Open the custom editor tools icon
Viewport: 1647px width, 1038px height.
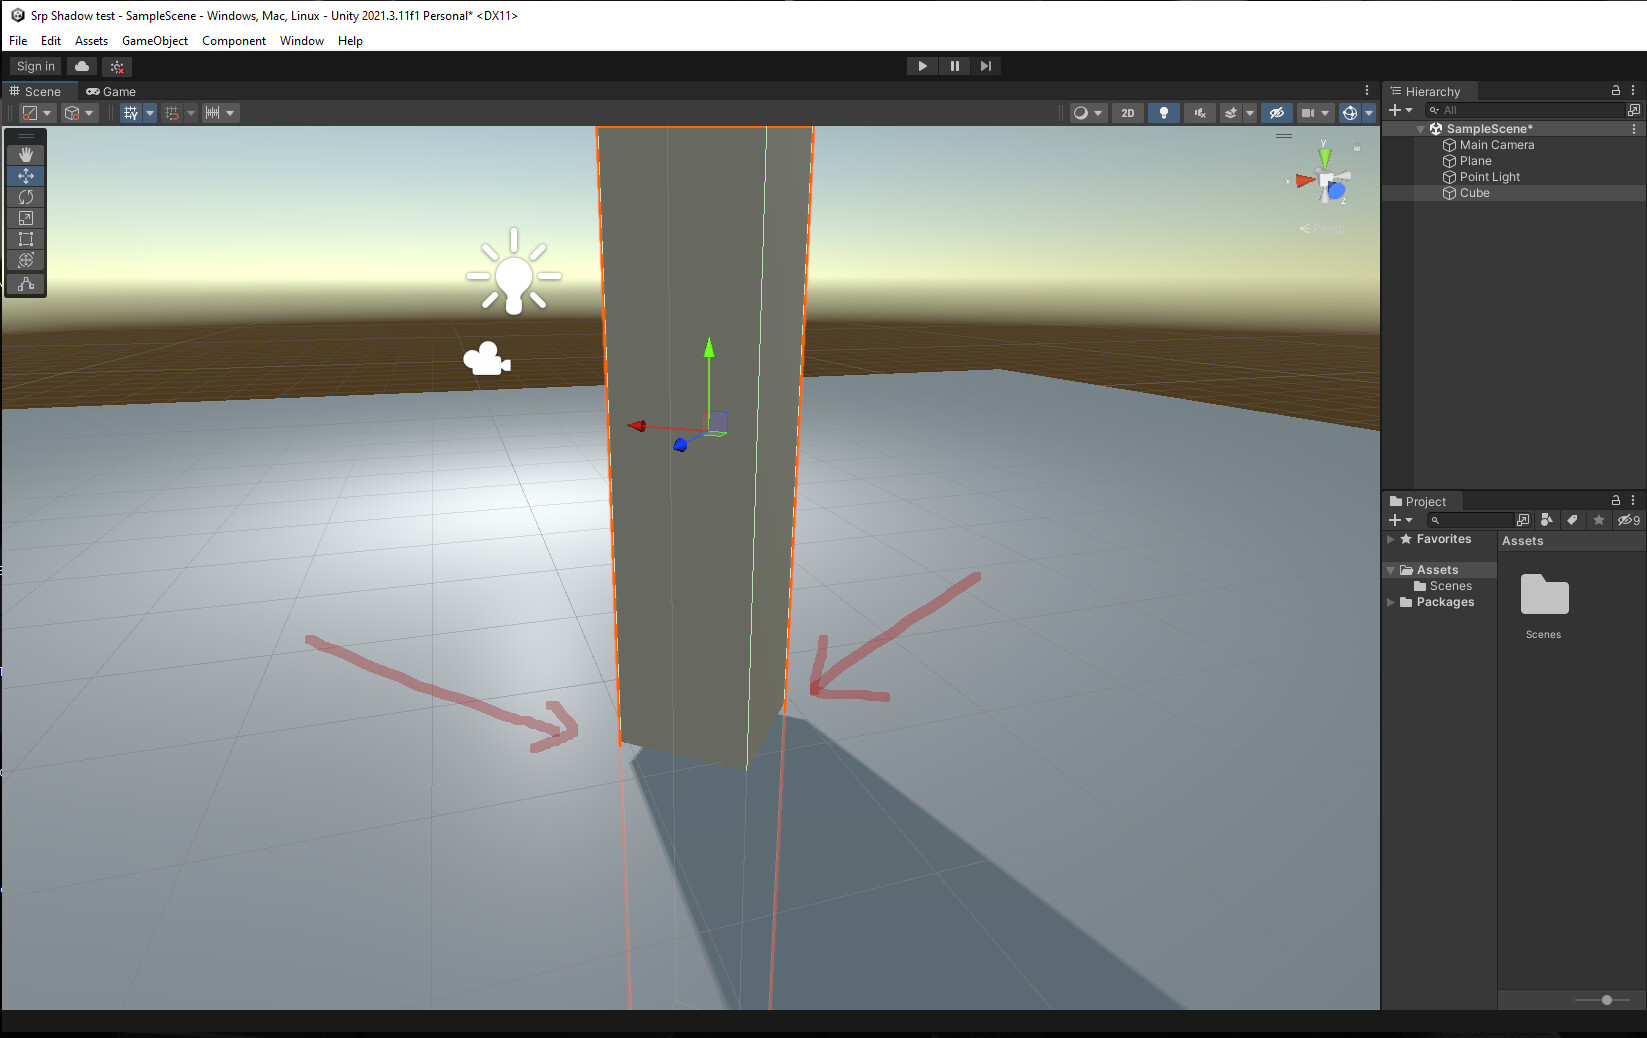coord(26,284)
